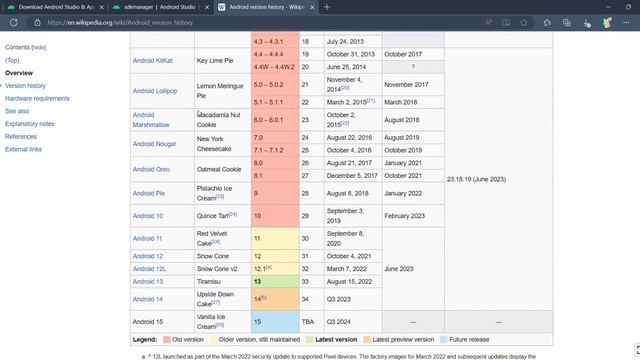Open Read aloud icon in address bar
The width and height of the screenshot is (640, 360).
(x=488, y=23)
